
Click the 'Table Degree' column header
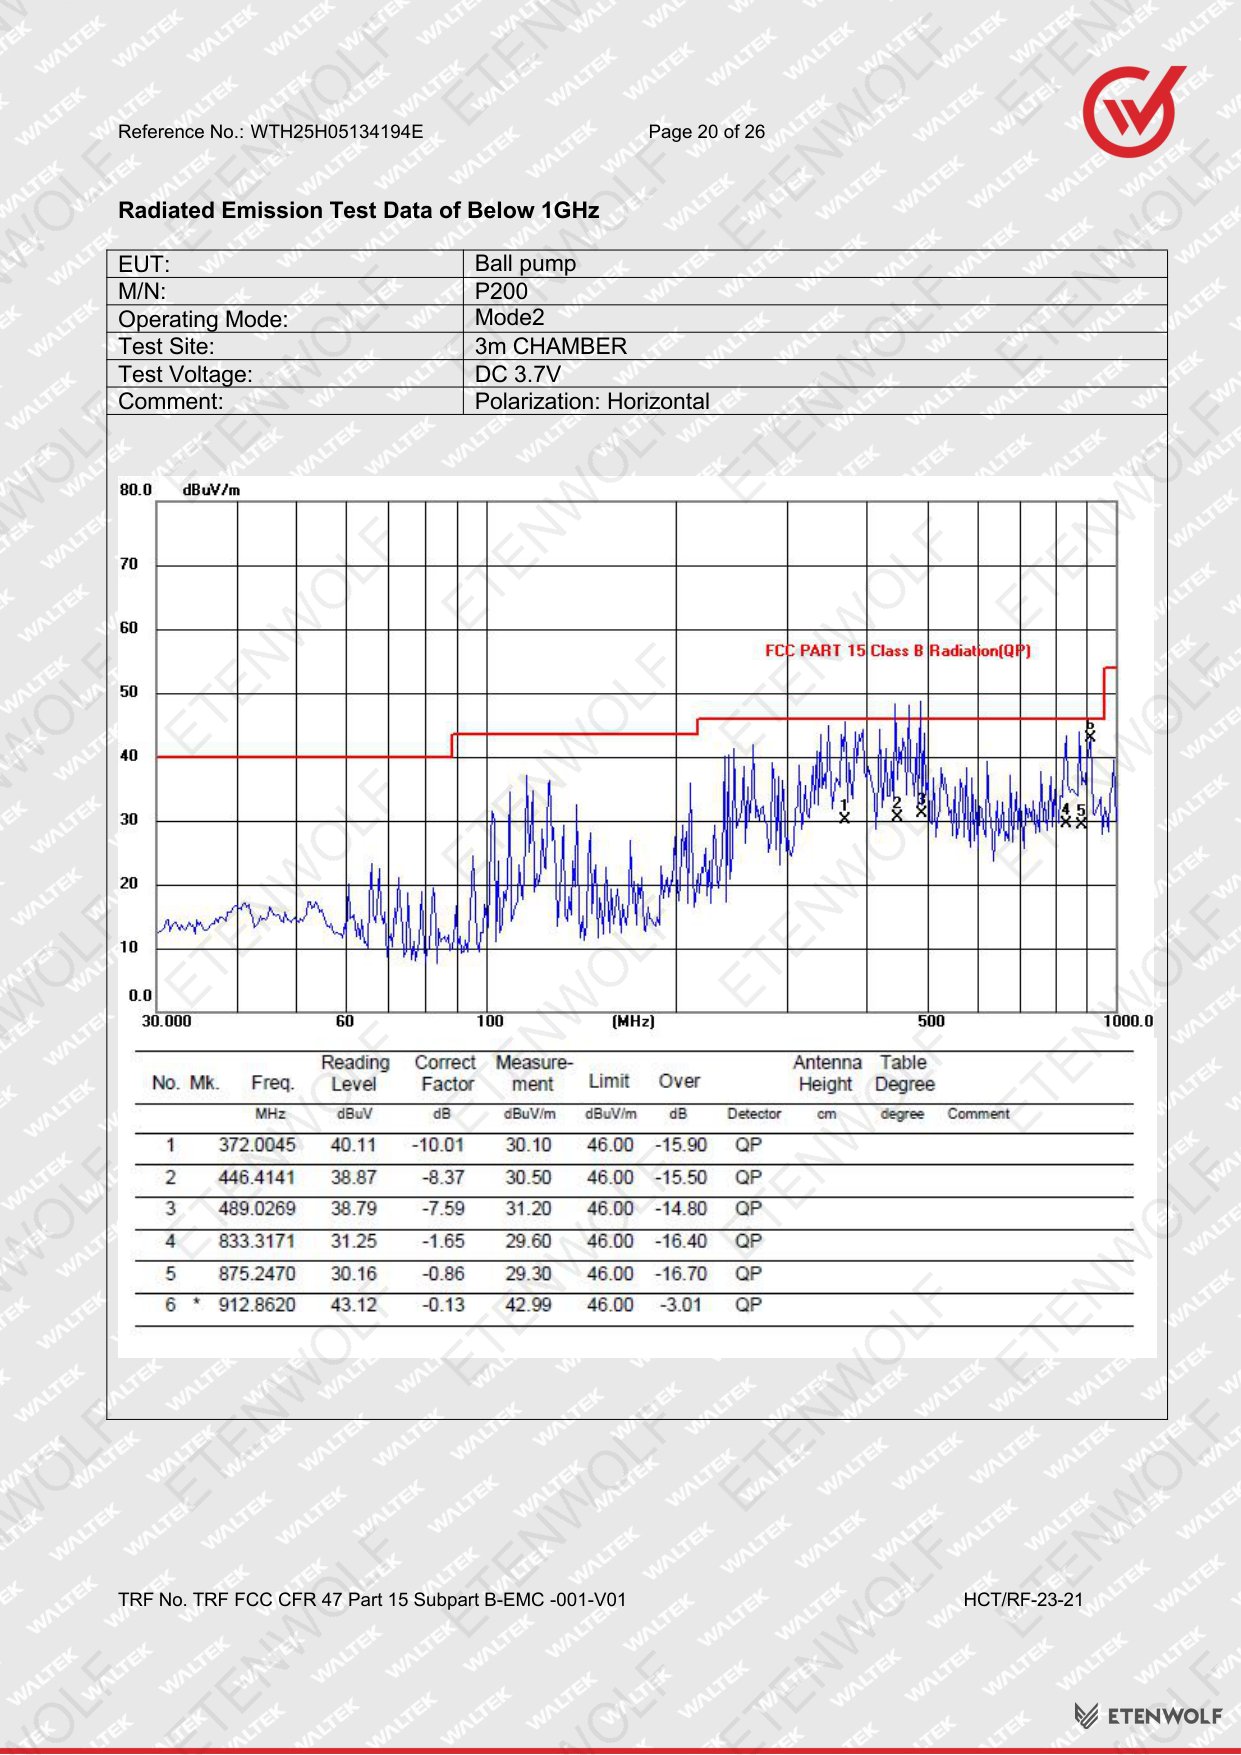[x=904, y=1073]
